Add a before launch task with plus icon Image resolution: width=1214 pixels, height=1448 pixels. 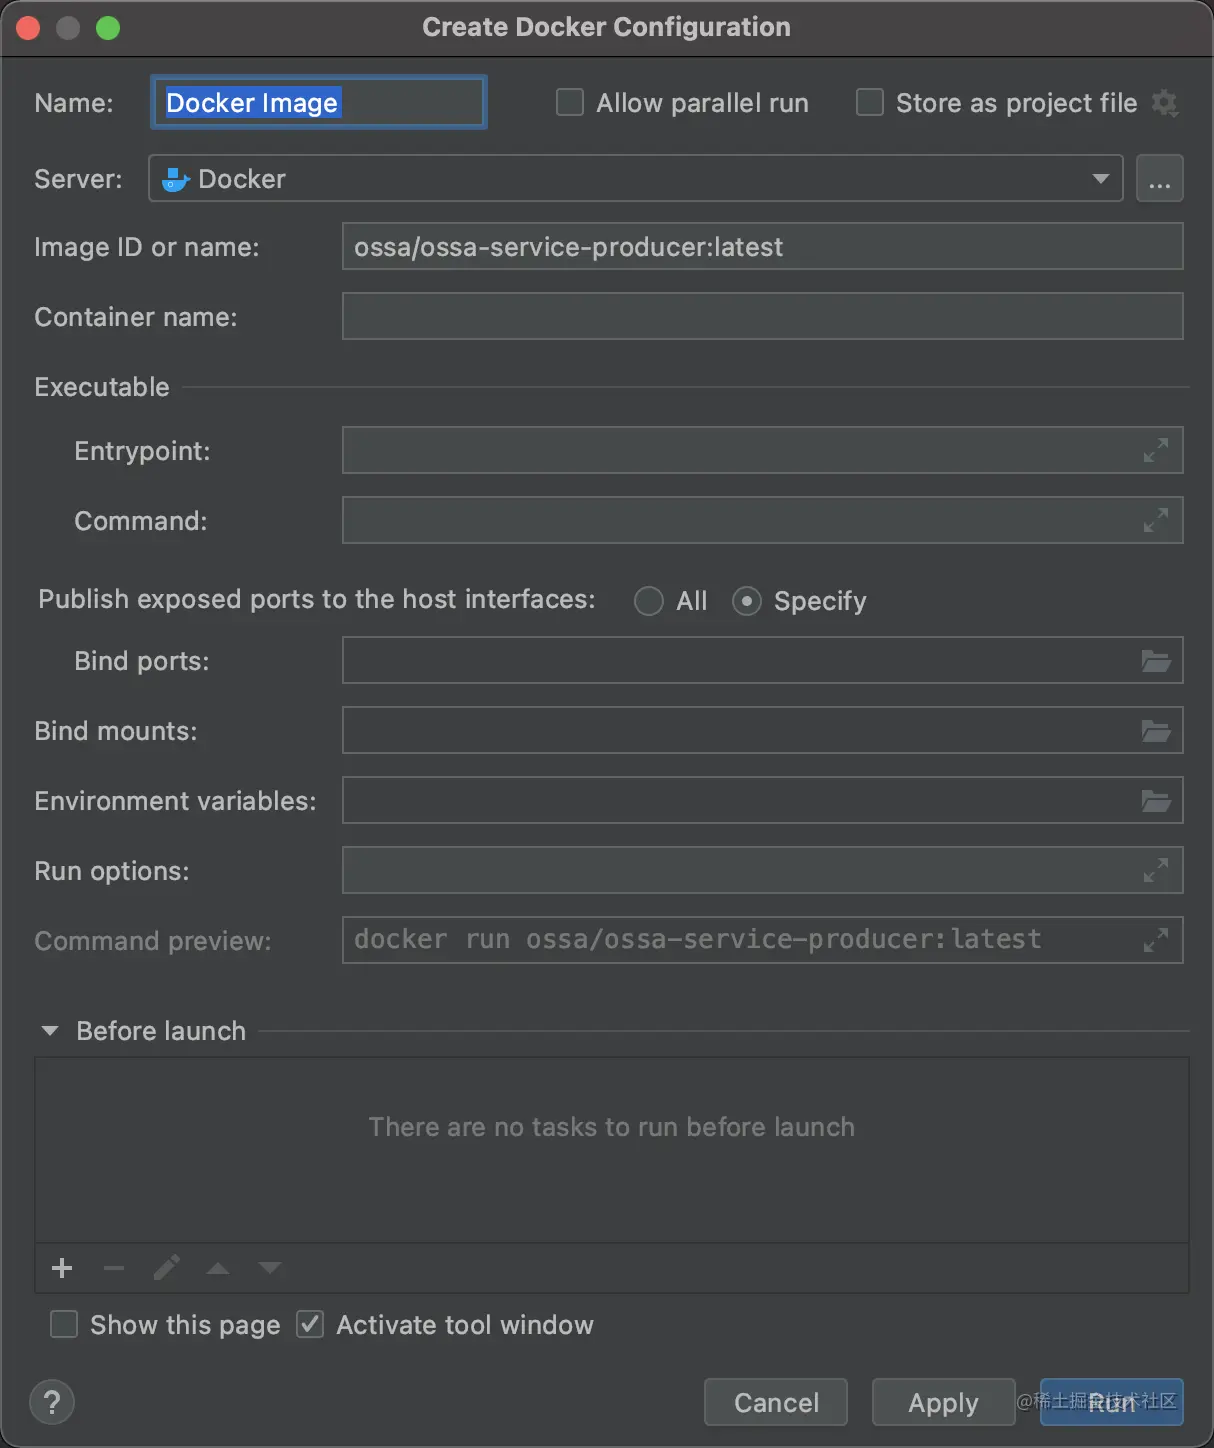pyautogui.click(x=62, y=1268)
